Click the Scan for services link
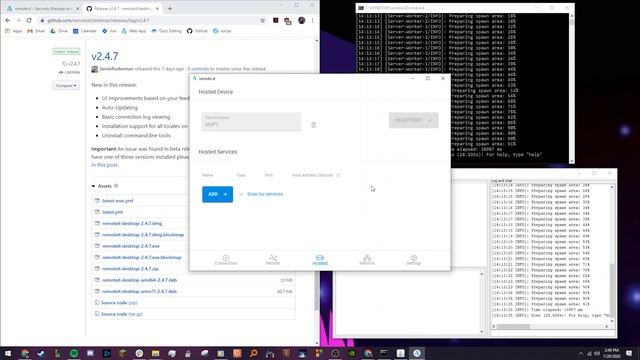 click(x=265, y=194)
